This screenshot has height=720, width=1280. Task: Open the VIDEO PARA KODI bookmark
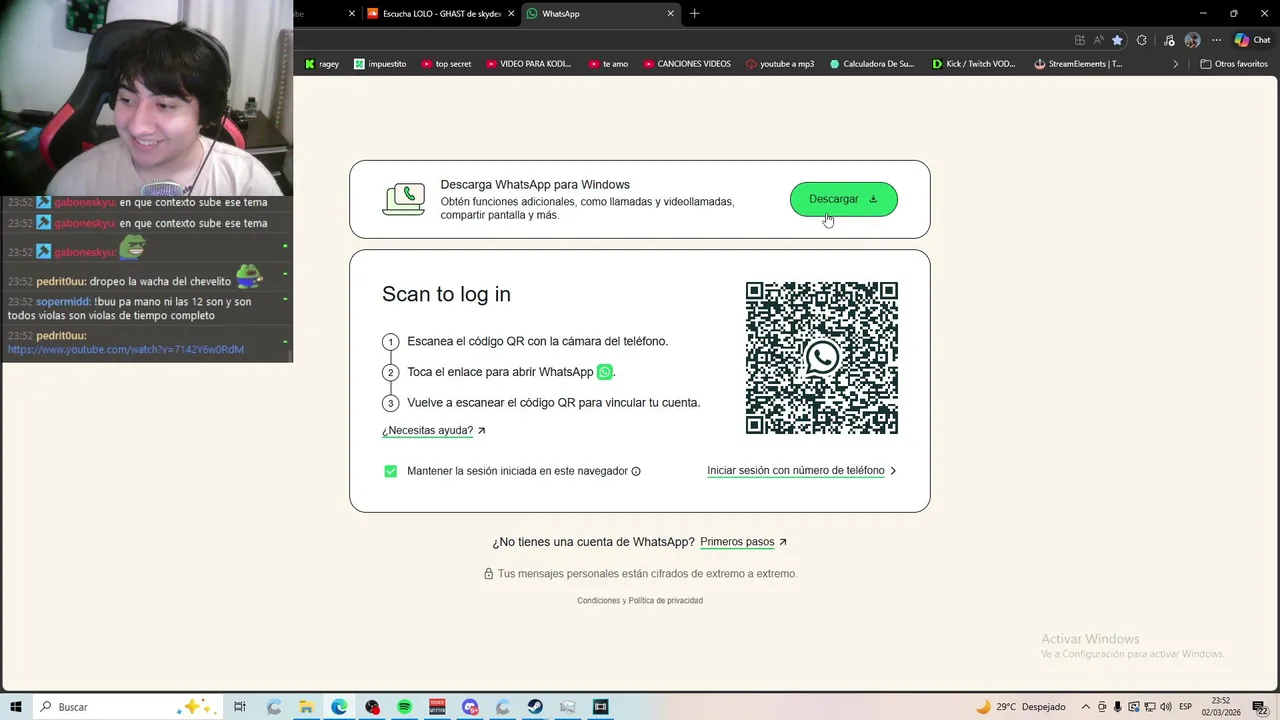point(529,64)
